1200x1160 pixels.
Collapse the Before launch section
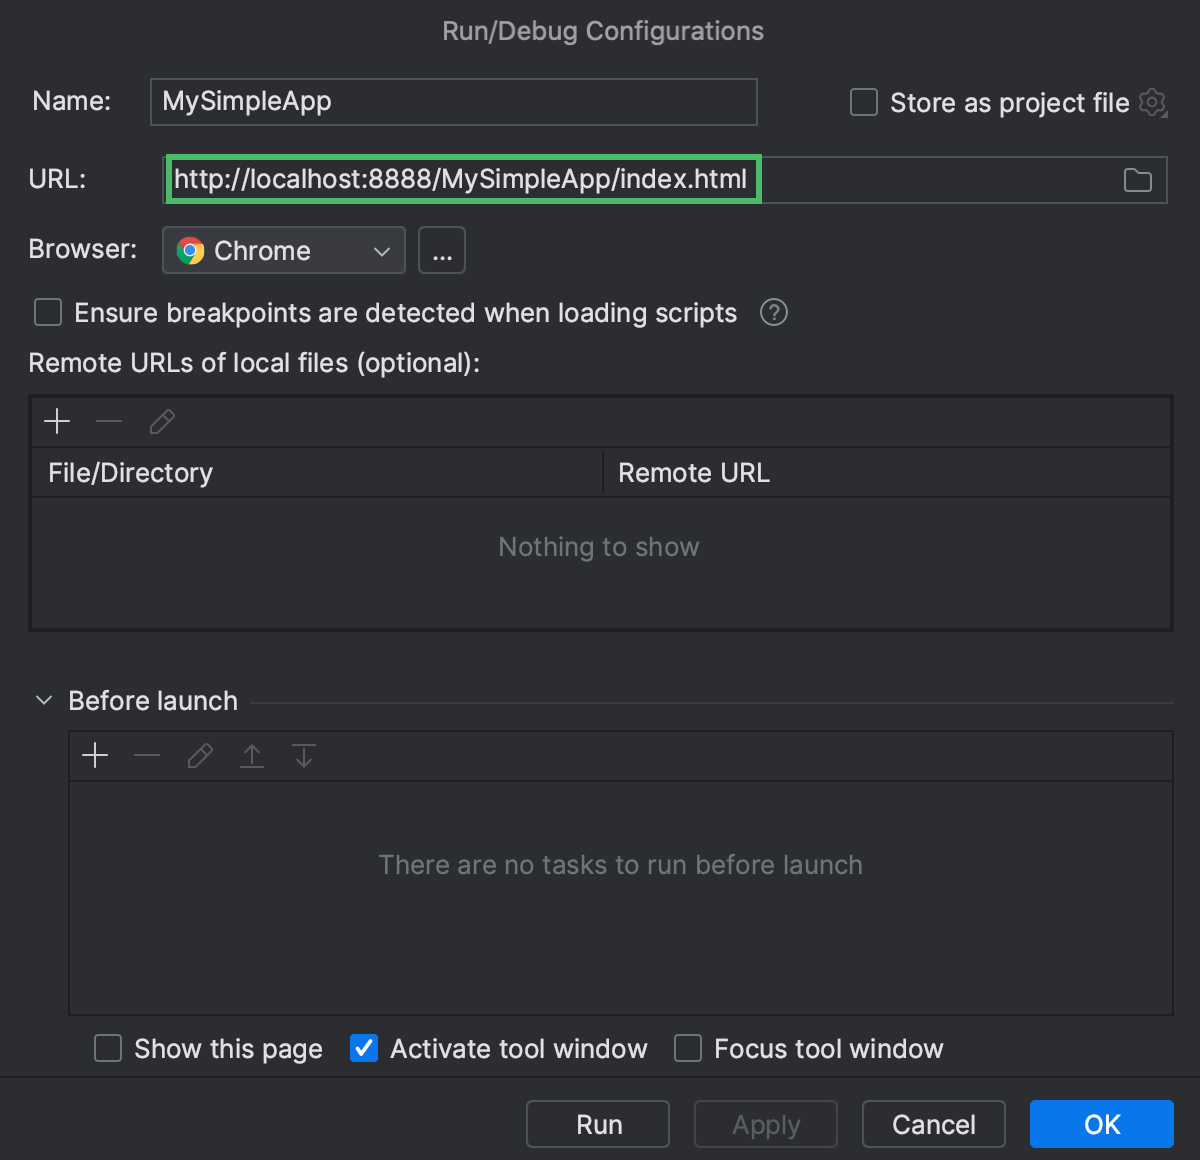(x=43, y=700)
